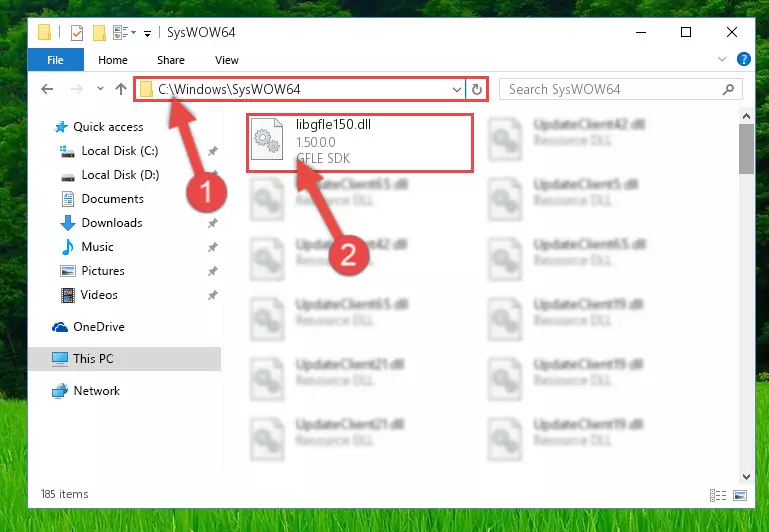
Task: Open the Help question mark icon
Action: (743, 59)
